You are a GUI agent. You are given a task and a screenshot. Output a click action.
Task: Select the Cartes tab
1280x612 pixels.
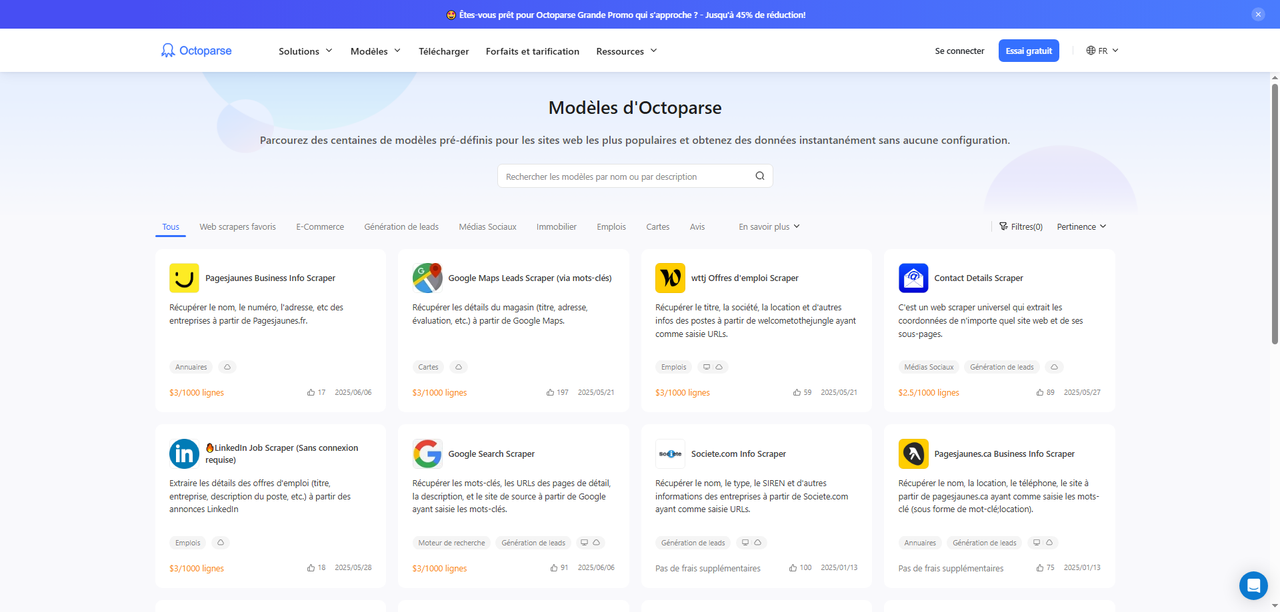click(x=658, y=227)
